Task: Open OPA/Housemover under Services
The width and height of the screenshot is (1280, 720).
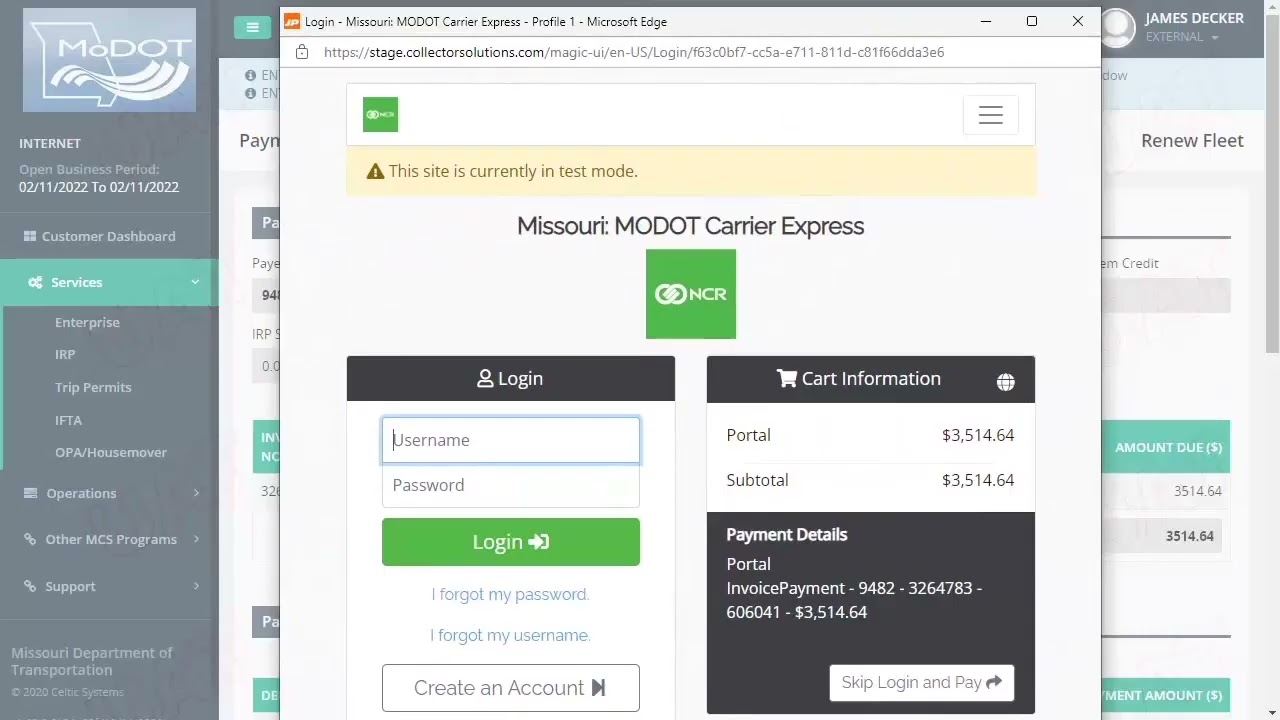Action: pyautogui.click(x=111, y=452)
